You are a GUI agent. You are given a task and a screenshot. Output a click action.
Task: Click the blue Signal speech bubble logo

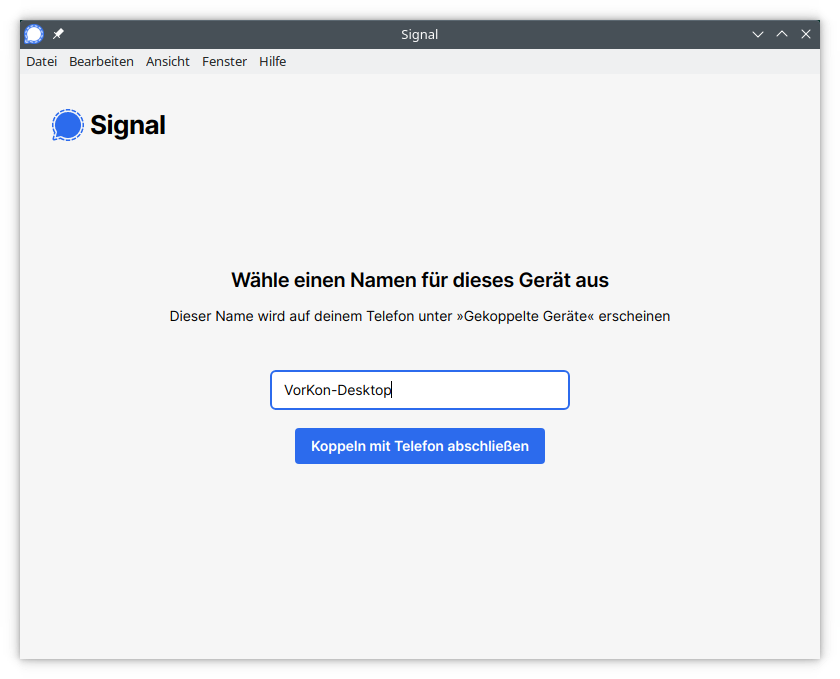pos(67,125)
